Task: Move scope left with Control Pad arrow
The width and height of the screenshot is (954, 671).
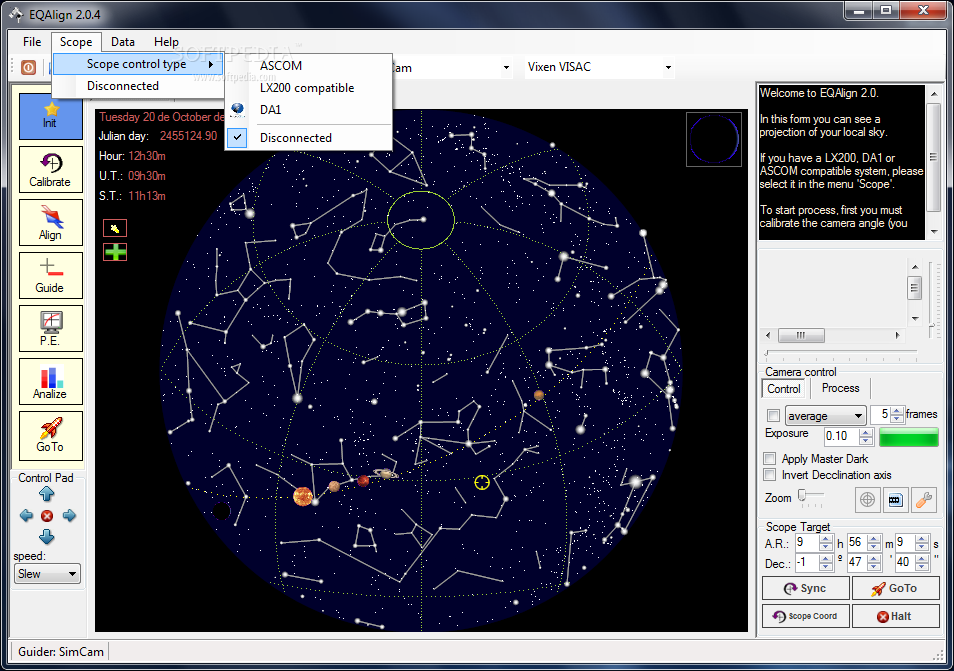Action: click(x=26, y=516)
